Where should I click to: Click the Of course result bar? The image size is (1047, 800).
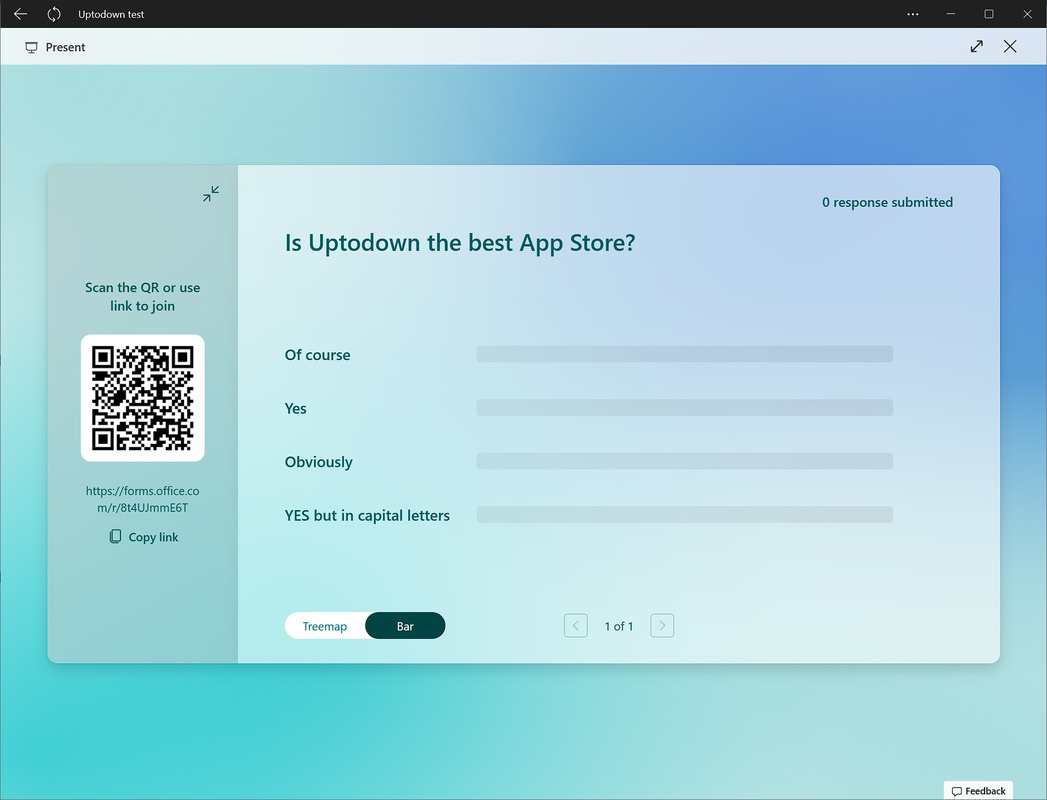click(x=684, y=354)
